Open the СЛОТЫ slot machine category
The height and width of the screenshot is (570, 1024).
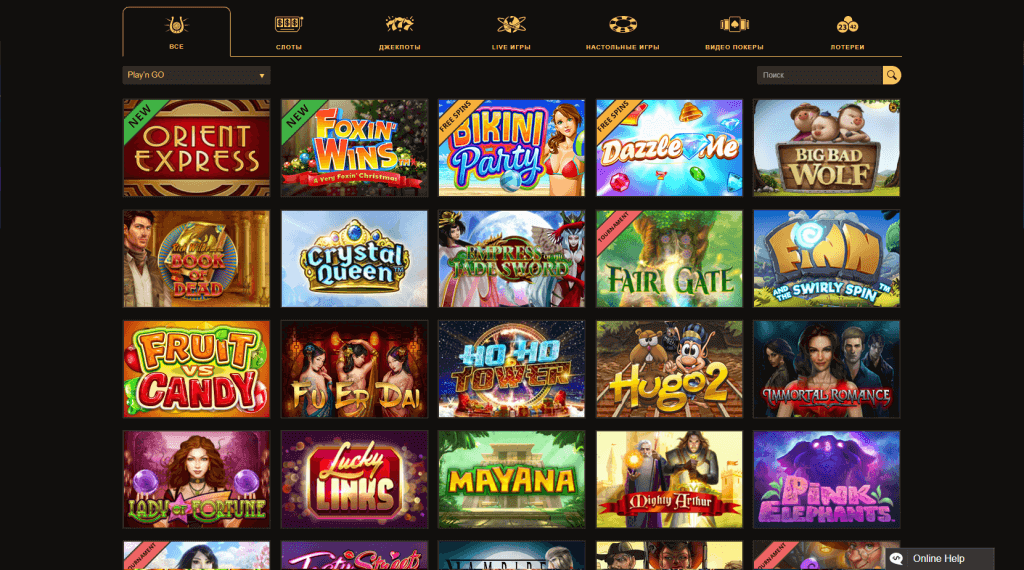point(289,25)
